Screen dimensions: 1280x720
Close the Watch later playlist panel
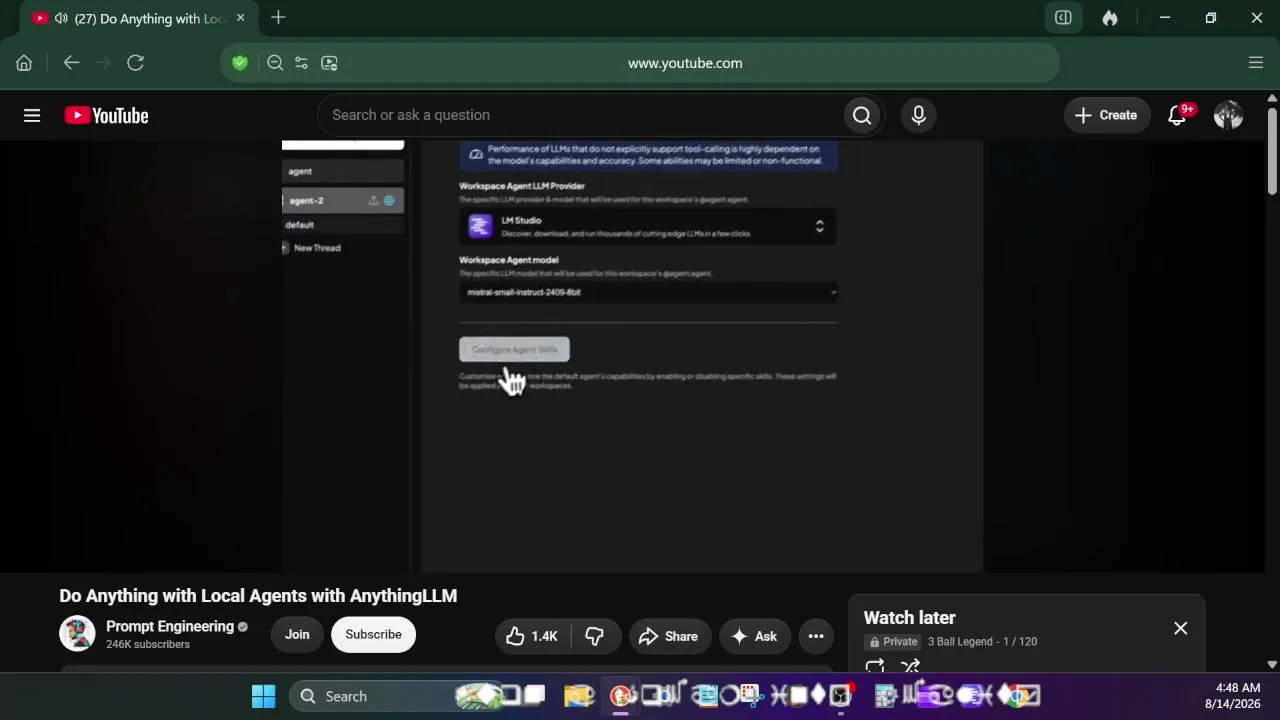pos(1181,628)
